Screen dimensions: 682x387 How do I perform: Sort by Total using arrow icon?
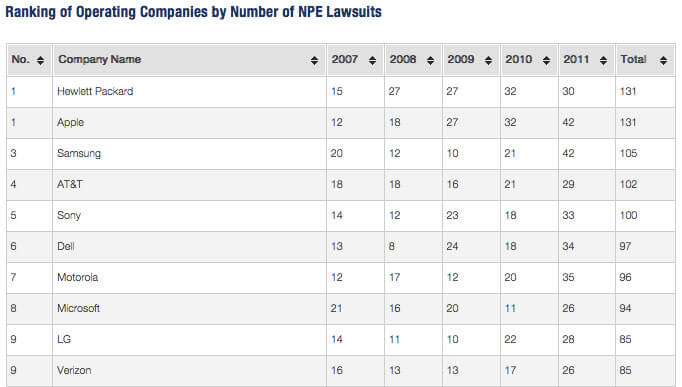coord(663,60)
